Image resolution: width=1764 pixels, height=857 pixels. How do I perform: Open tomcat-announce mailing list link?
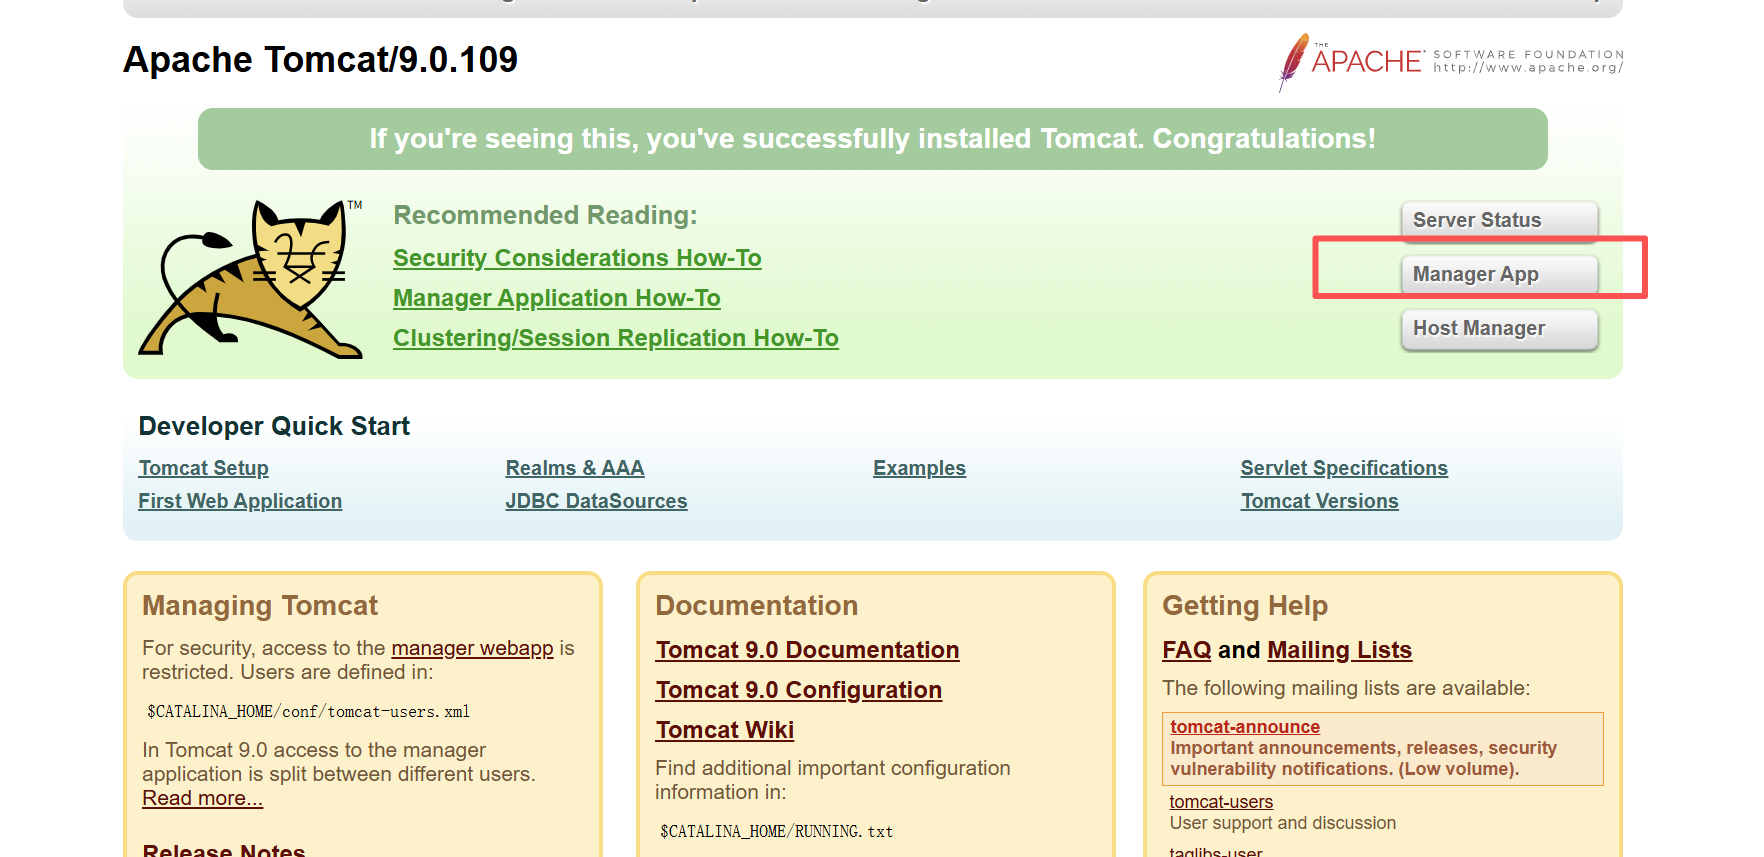coord(1245,727)
